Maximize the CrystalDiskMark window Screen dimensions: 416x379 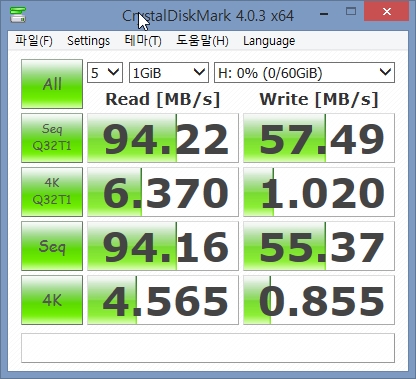click(x=351, y=12)
